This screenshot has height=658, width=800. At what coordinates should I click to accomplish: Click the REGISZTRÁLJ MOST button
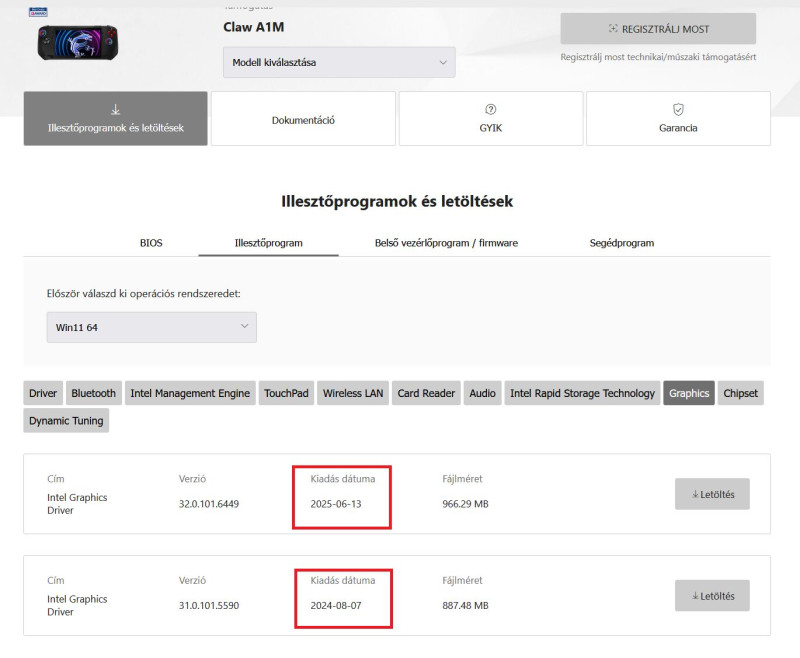click(658, 29)
